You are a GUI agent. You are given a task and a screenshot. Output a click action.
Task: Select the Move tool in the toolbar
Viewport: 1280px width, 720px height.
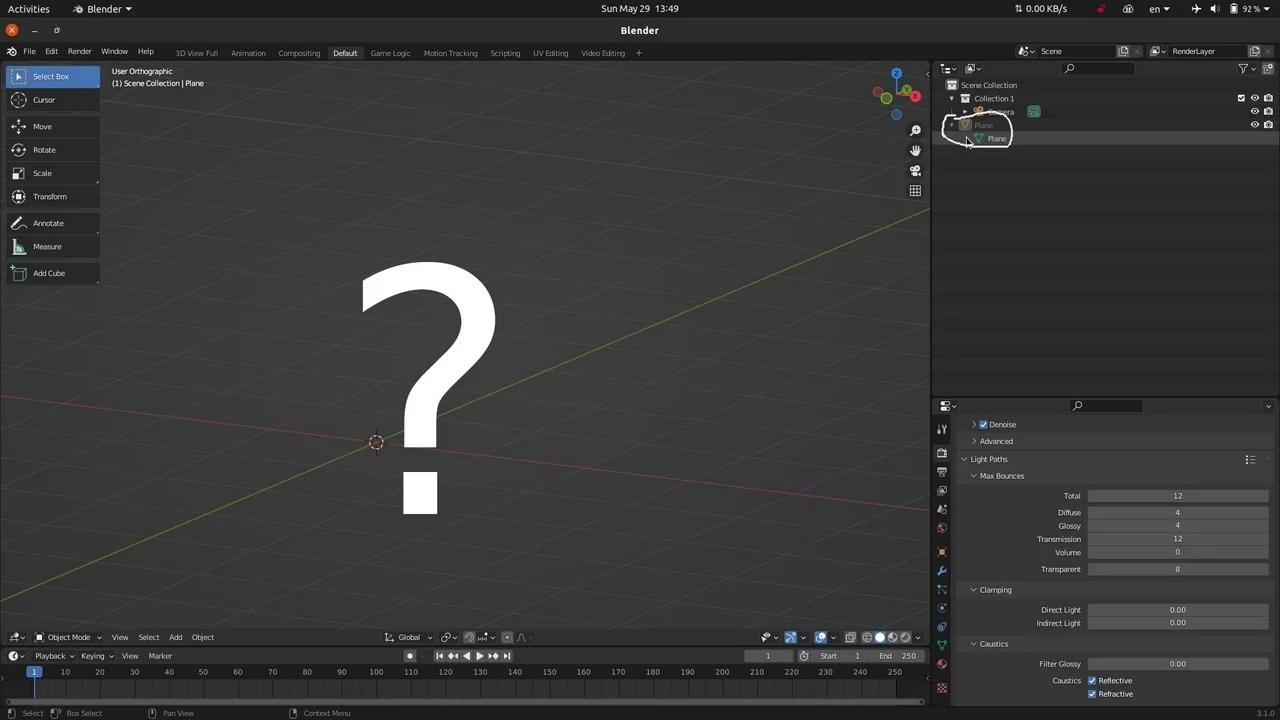[x=42, y=126]
